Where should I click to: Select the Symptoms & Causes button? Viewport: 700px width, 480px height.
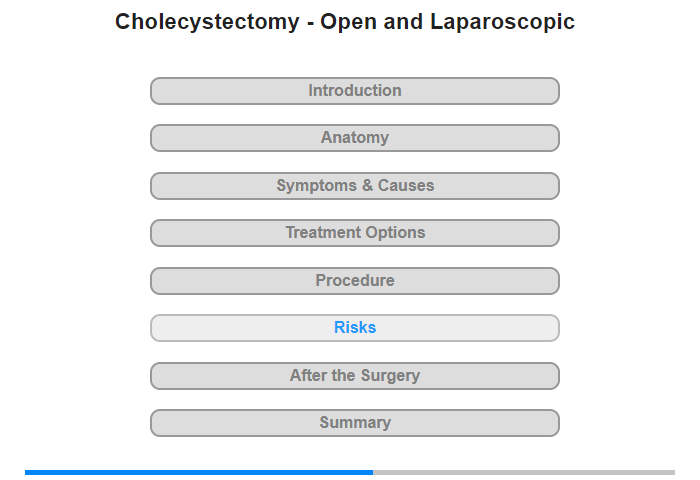point(355,186)
